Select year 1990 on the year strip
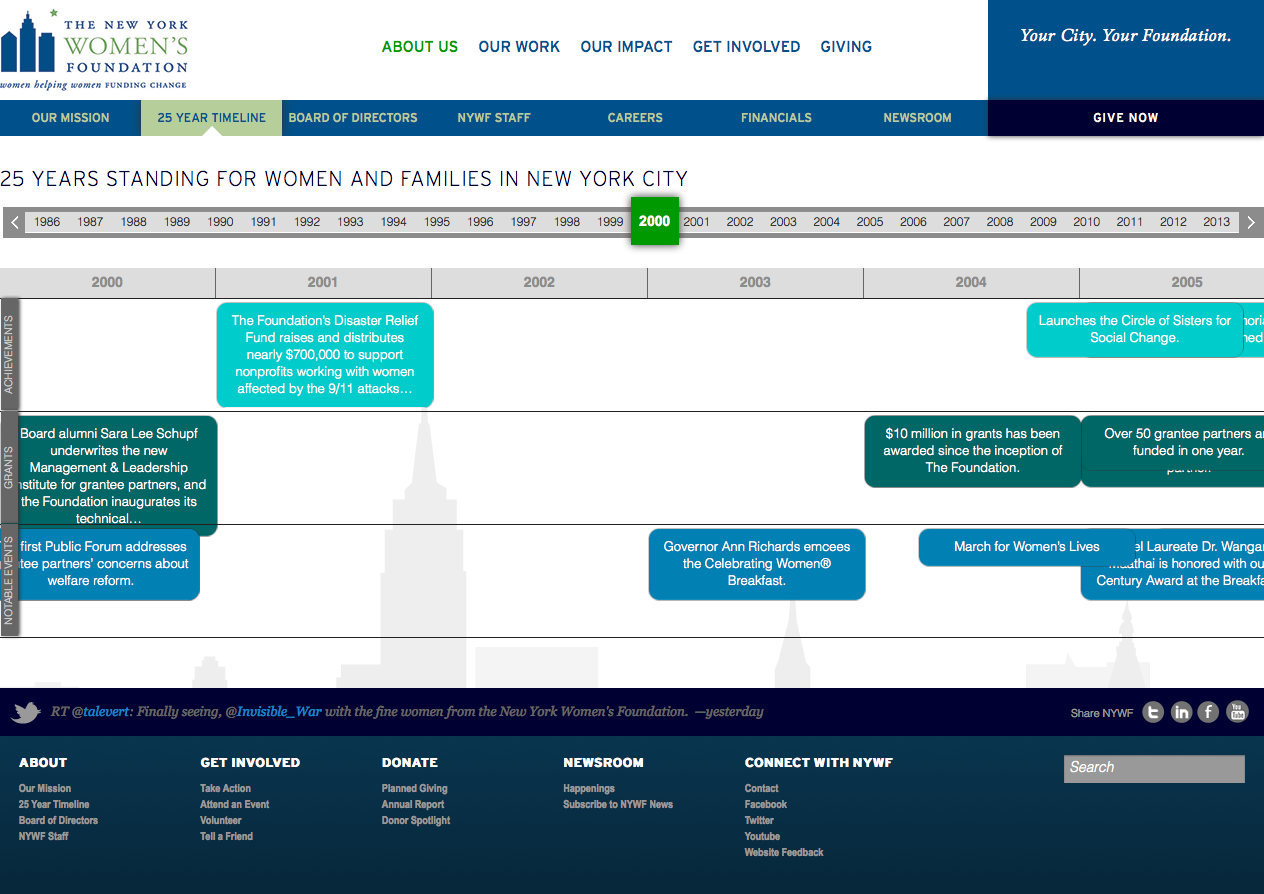 point(221,222)
